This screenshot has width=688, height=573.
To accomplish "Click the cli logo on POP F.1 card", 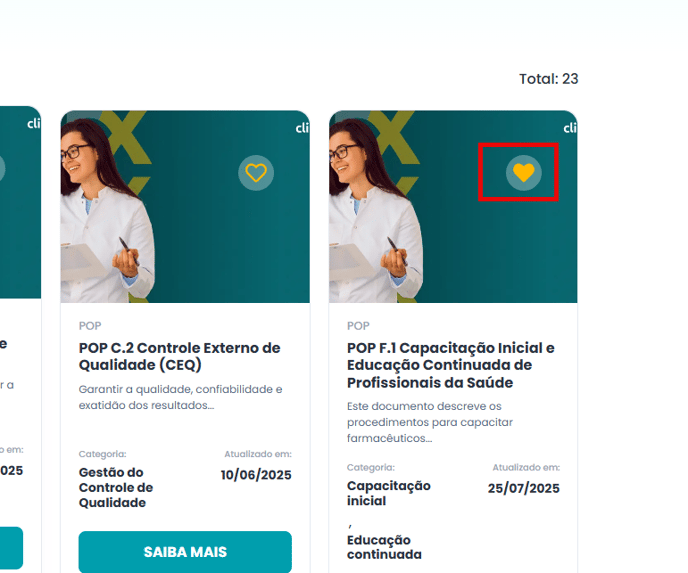I will click(570, 128).
